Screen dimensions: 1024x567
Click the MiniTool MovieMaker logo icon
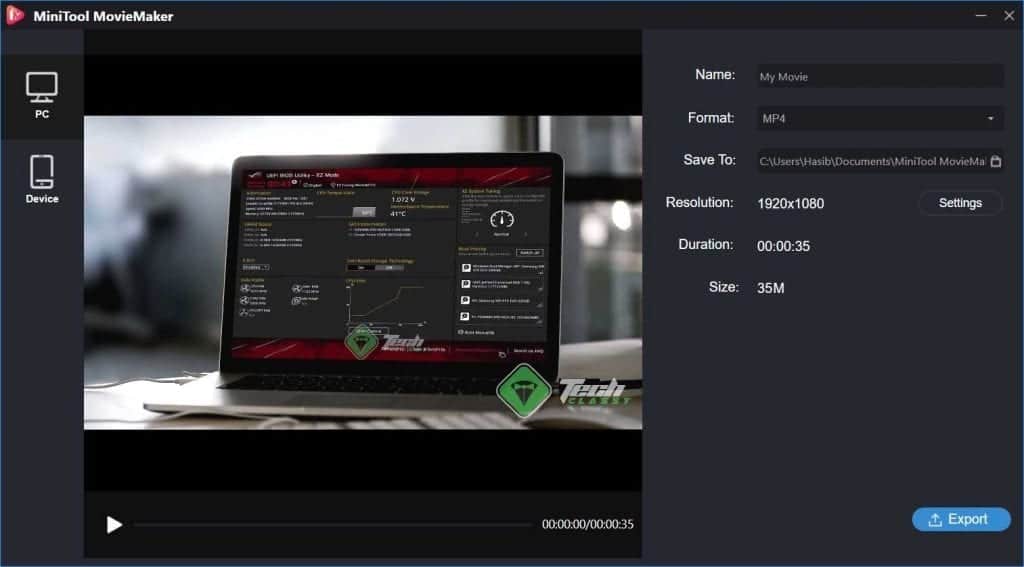tap(14, 16)
